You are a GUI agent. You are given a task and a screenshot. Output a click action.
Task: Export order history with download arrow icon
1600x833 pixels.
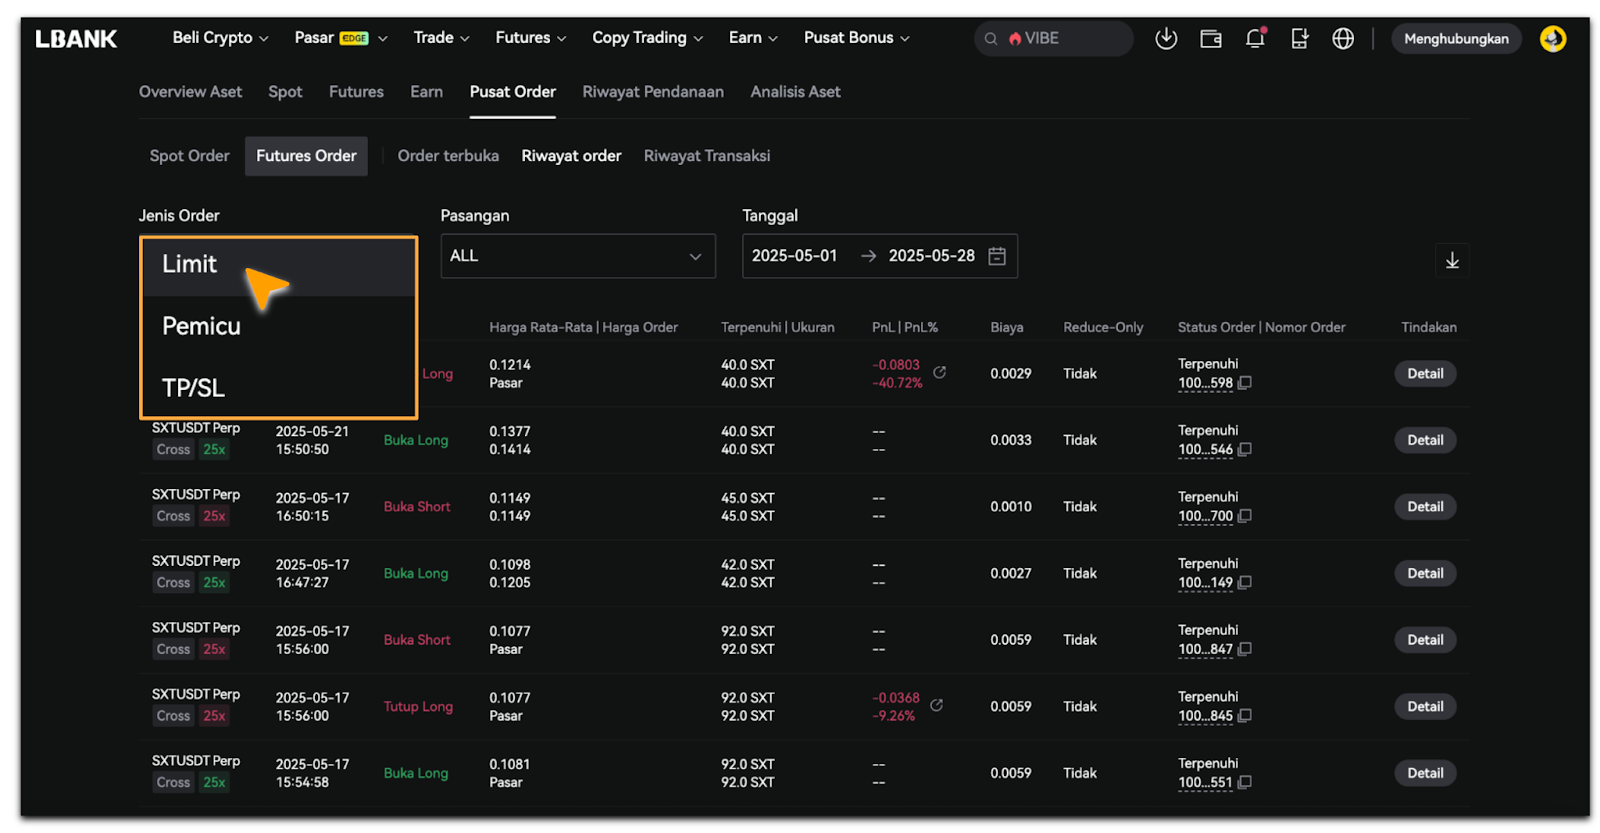(1452, 261)
